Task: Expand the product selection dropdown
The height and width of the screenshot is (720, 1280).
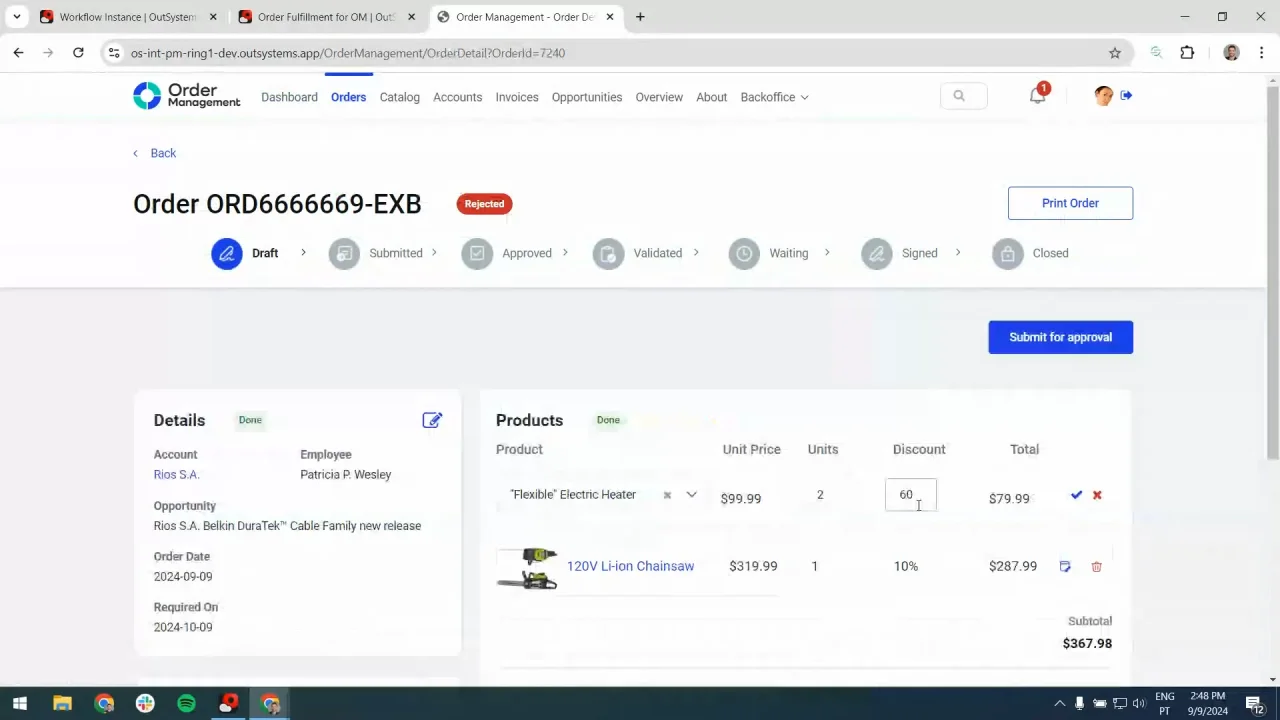Action: pyautogui.click(x=691, y=495)
